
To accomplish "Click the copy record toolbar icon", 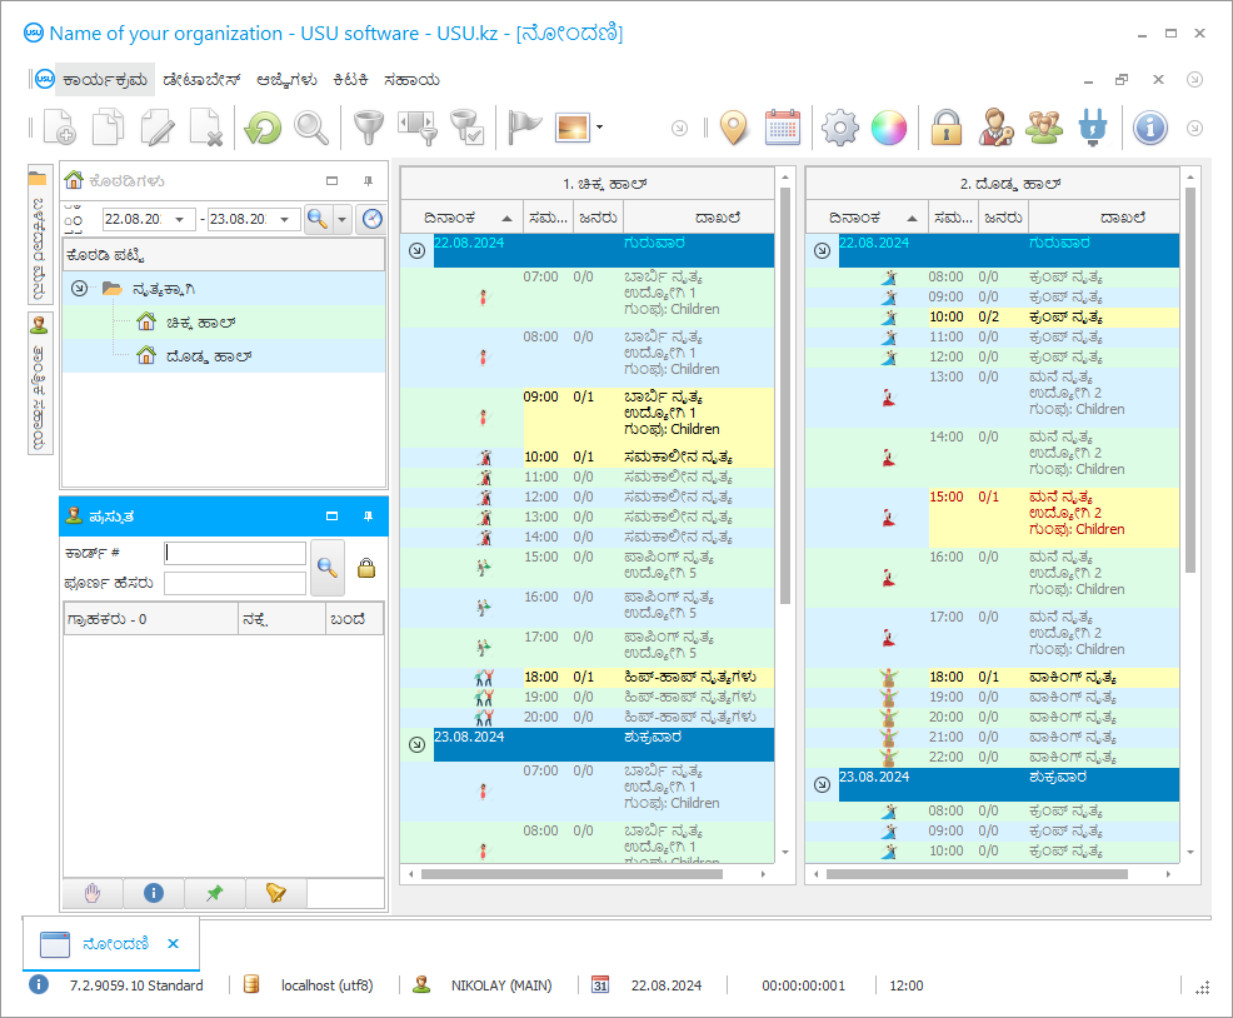I will pyautogui.click(x=108, y=128).
